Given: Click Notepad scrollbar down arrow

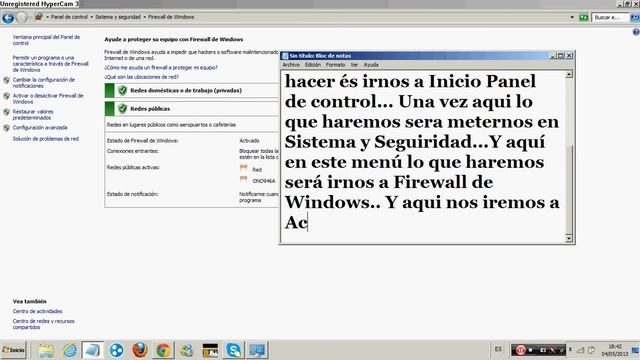Looking at the screenshot, I should (x=569, y=238).
